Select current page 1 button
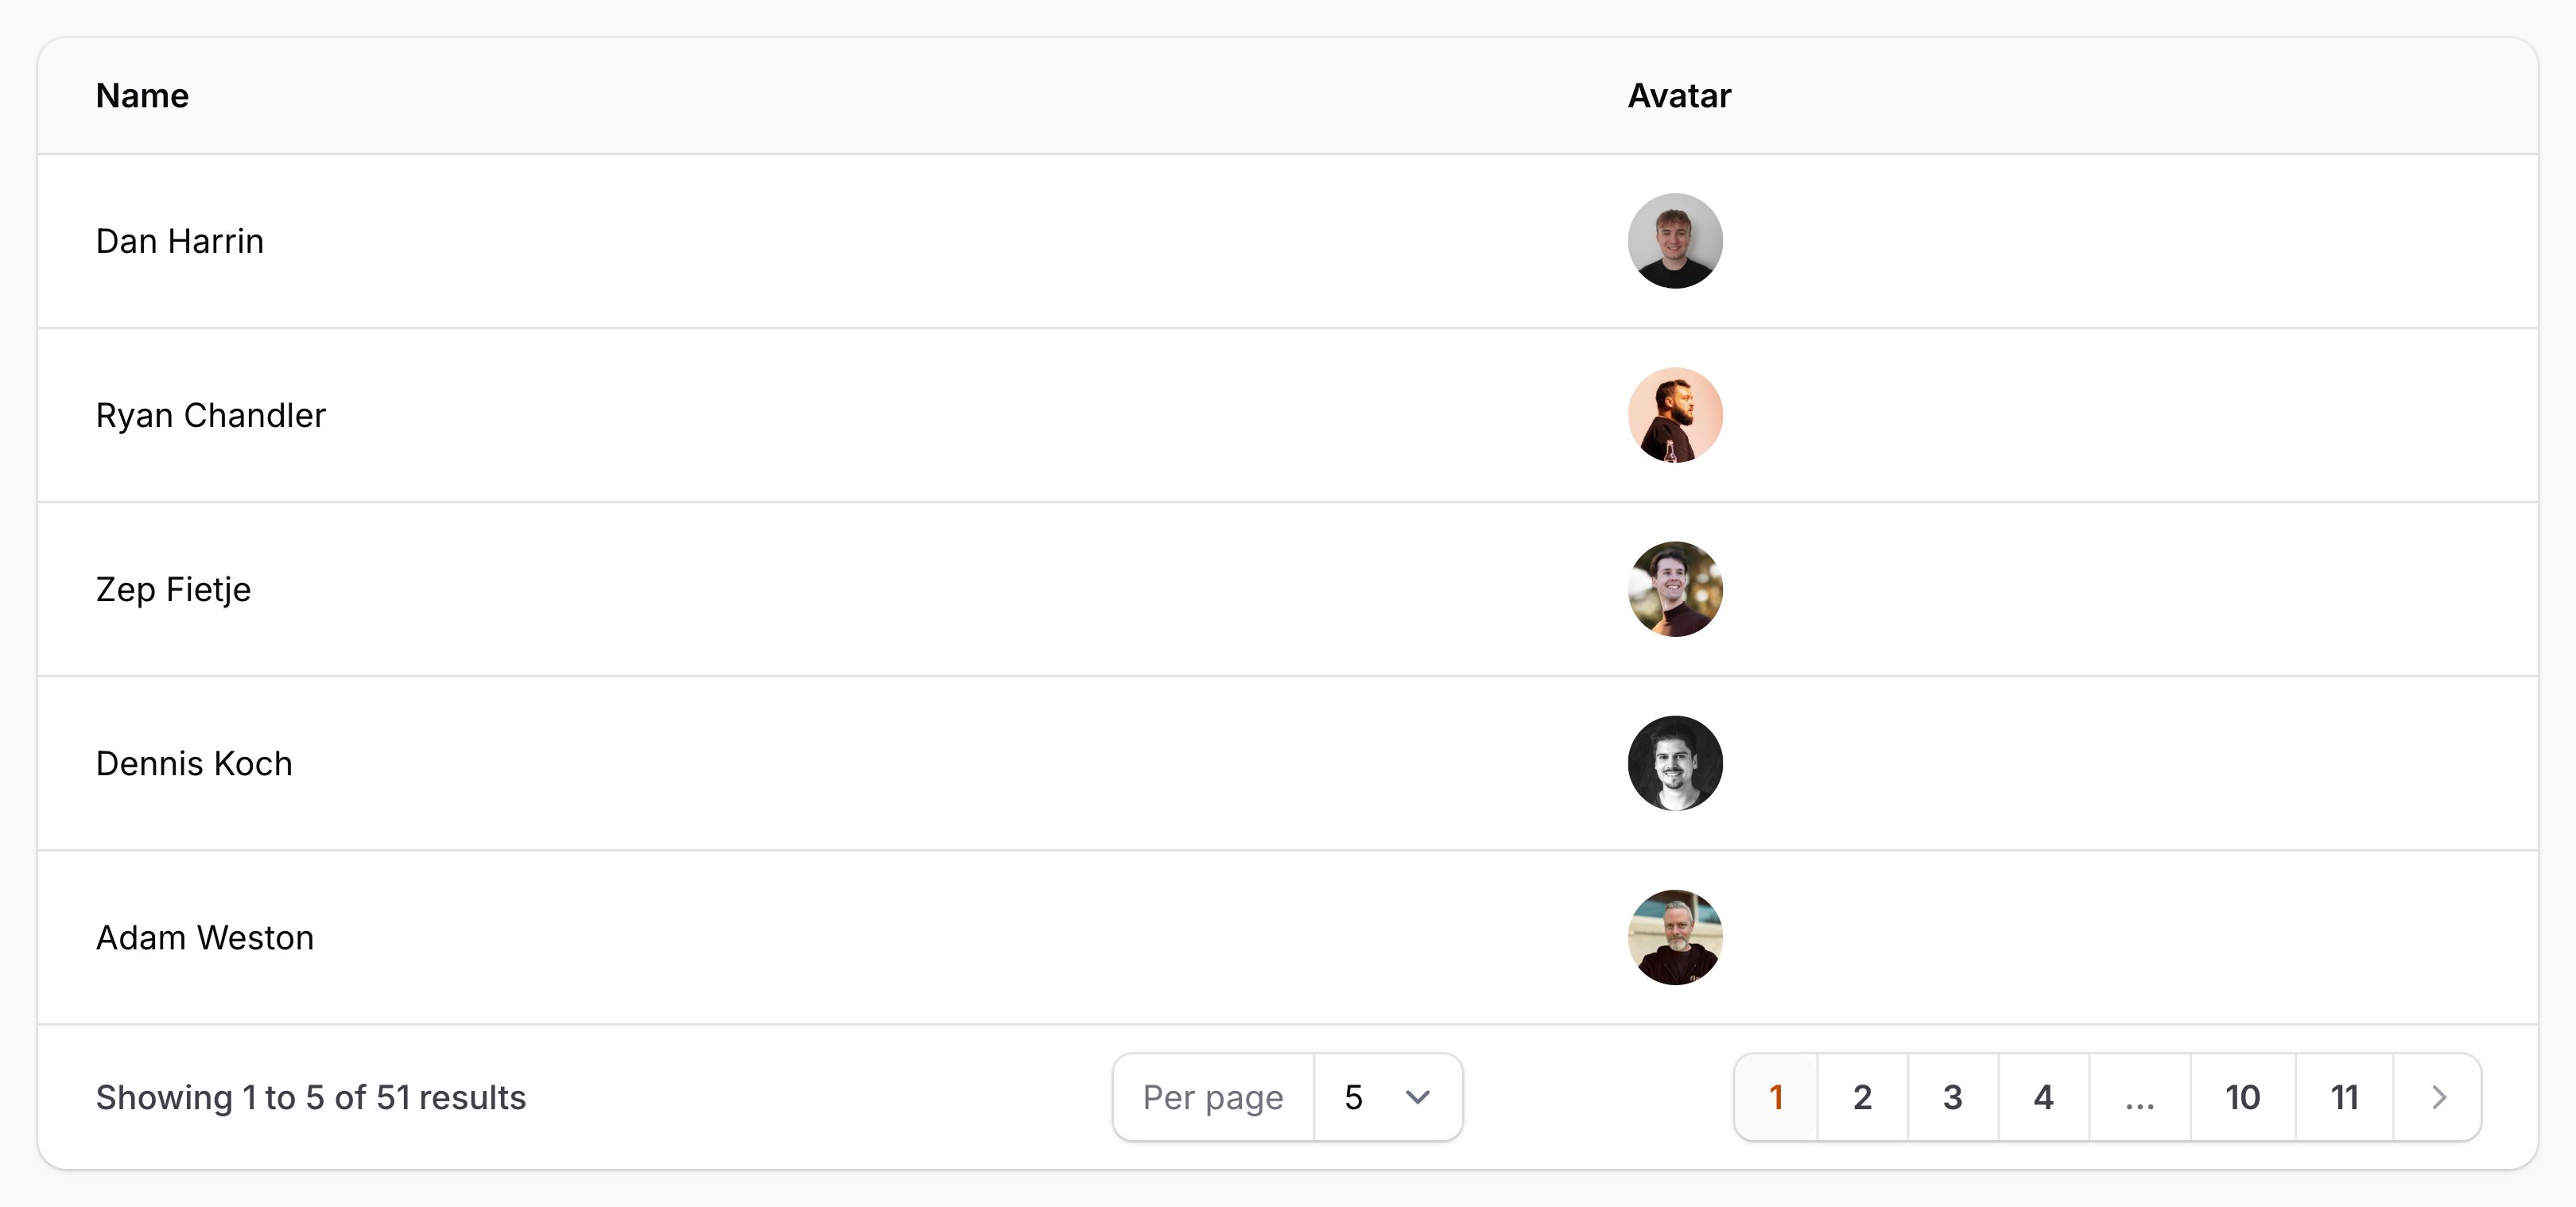 [1776, 1097]
